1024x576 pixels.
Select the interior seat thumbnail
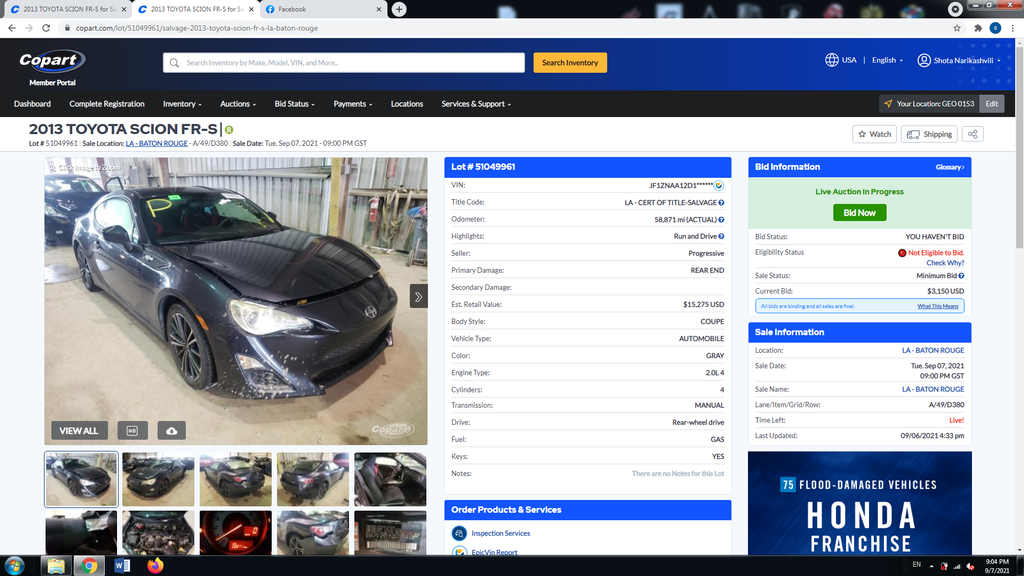(x=391, y=479)
